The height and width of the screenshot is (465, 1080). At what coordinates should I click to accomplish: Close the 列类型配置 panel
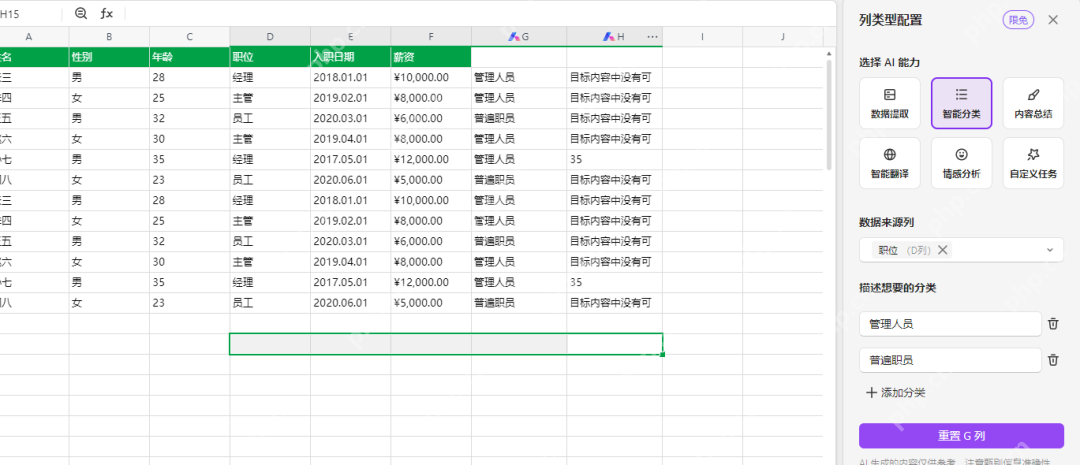click(1052, 20)
